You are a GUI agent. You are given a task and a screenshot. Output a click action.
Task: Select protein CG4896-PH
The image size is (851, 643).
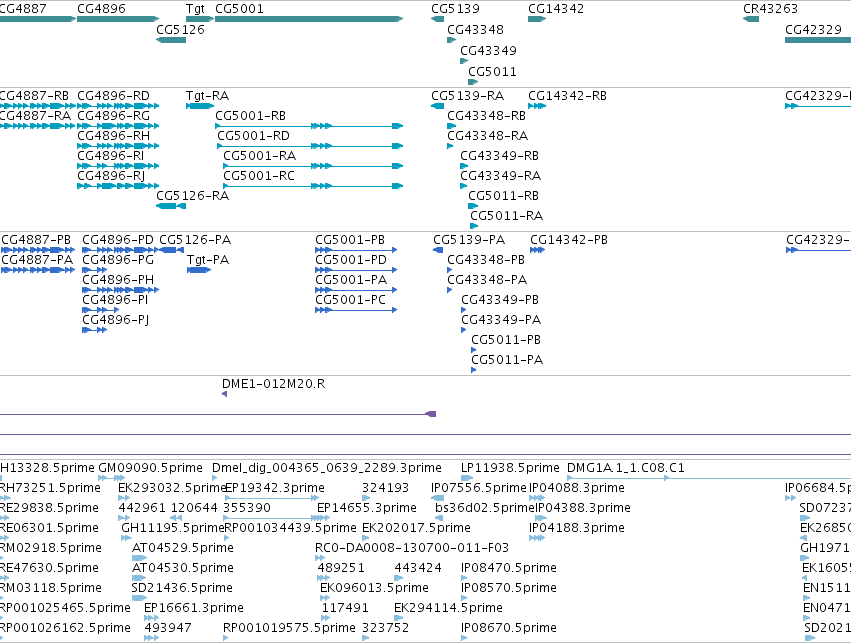click(118, 280)
